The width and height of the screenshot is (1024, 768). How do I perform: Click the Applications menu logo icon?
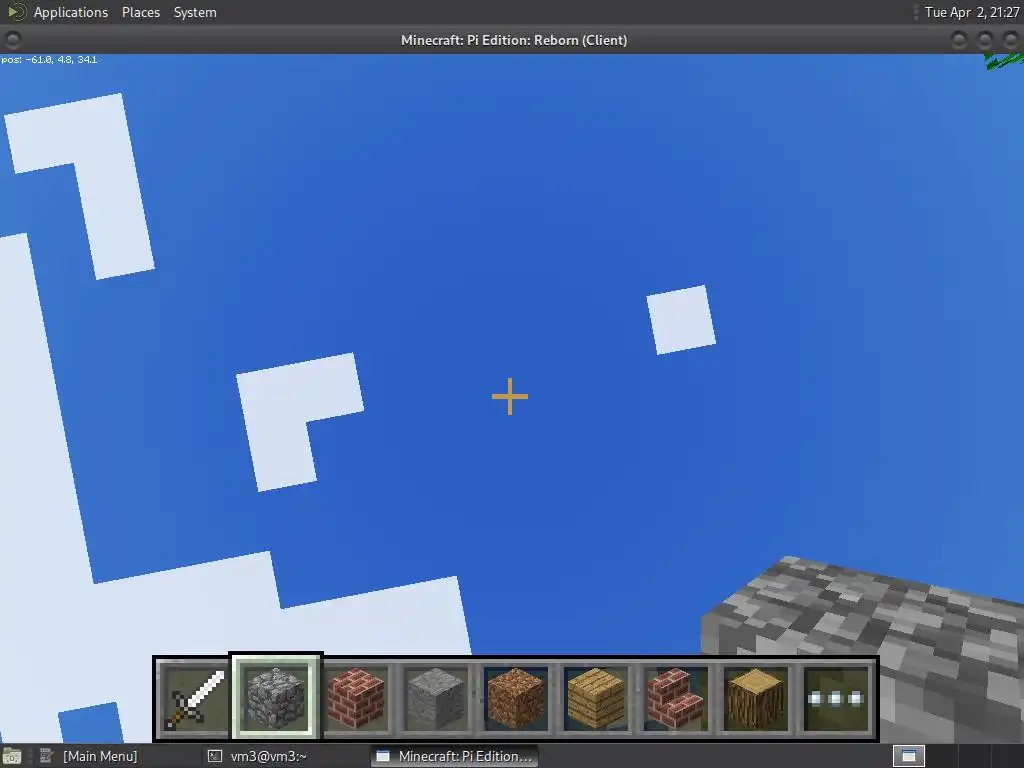click(16, 12)
